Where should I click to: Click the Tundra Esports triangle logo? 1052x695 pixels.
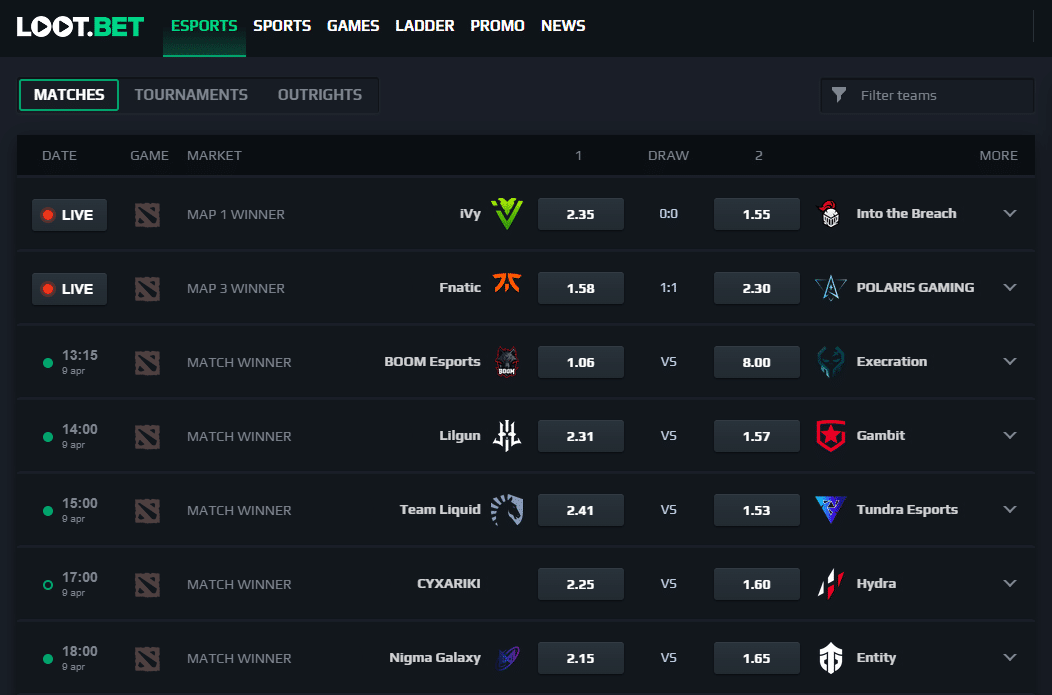pyautogui.click(x=831, y=510)
